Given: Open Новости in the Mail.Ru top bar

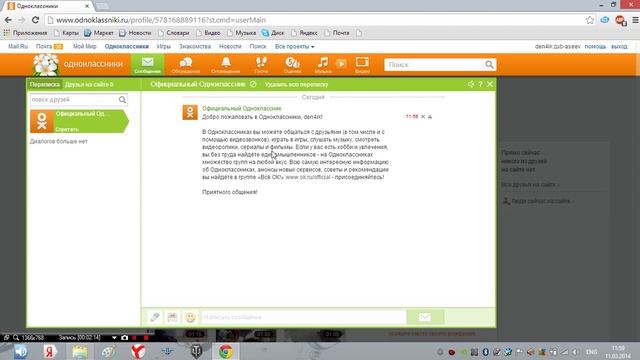Looking at the screenshot, I should pyautogui.click(x=230, y=47).
